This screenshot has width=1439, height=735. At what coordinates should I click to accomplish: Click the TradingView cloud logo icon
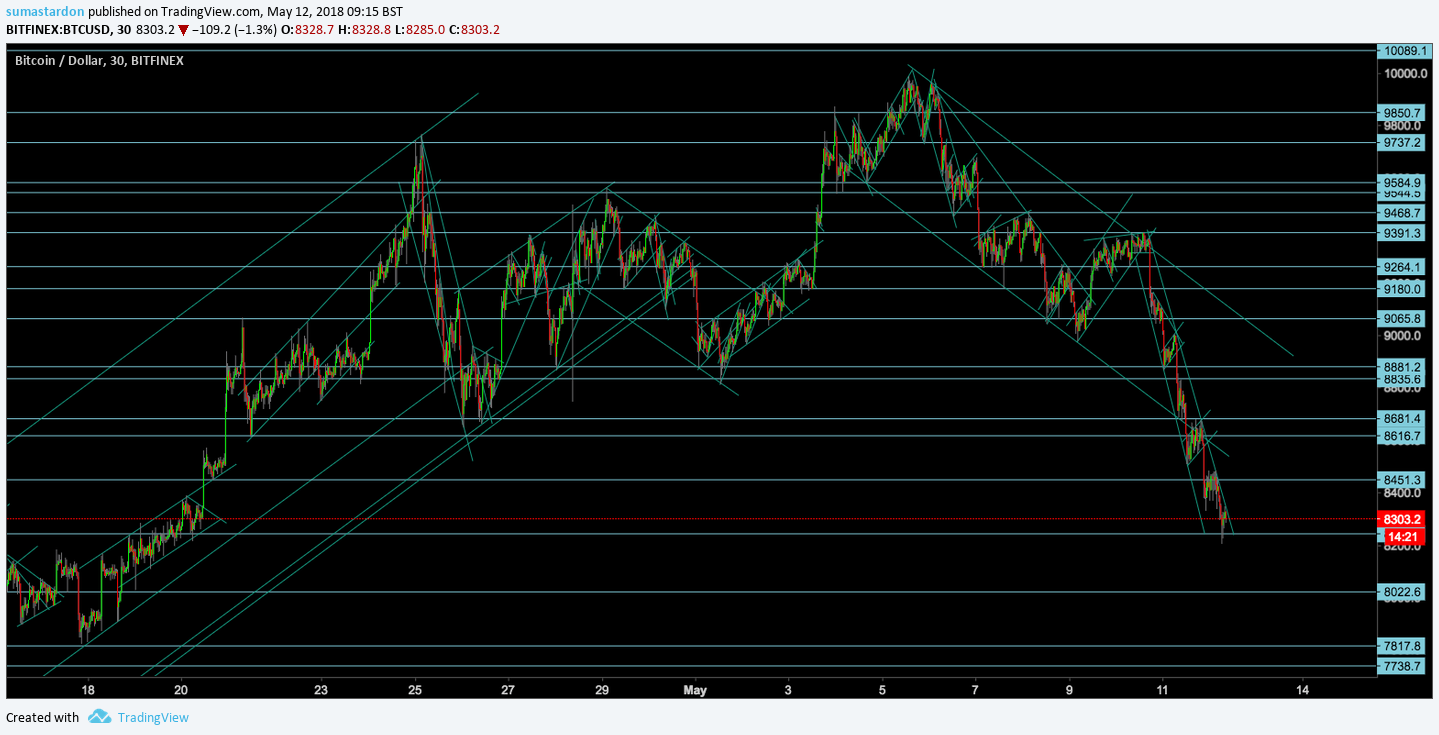click(x=99, y=716)
